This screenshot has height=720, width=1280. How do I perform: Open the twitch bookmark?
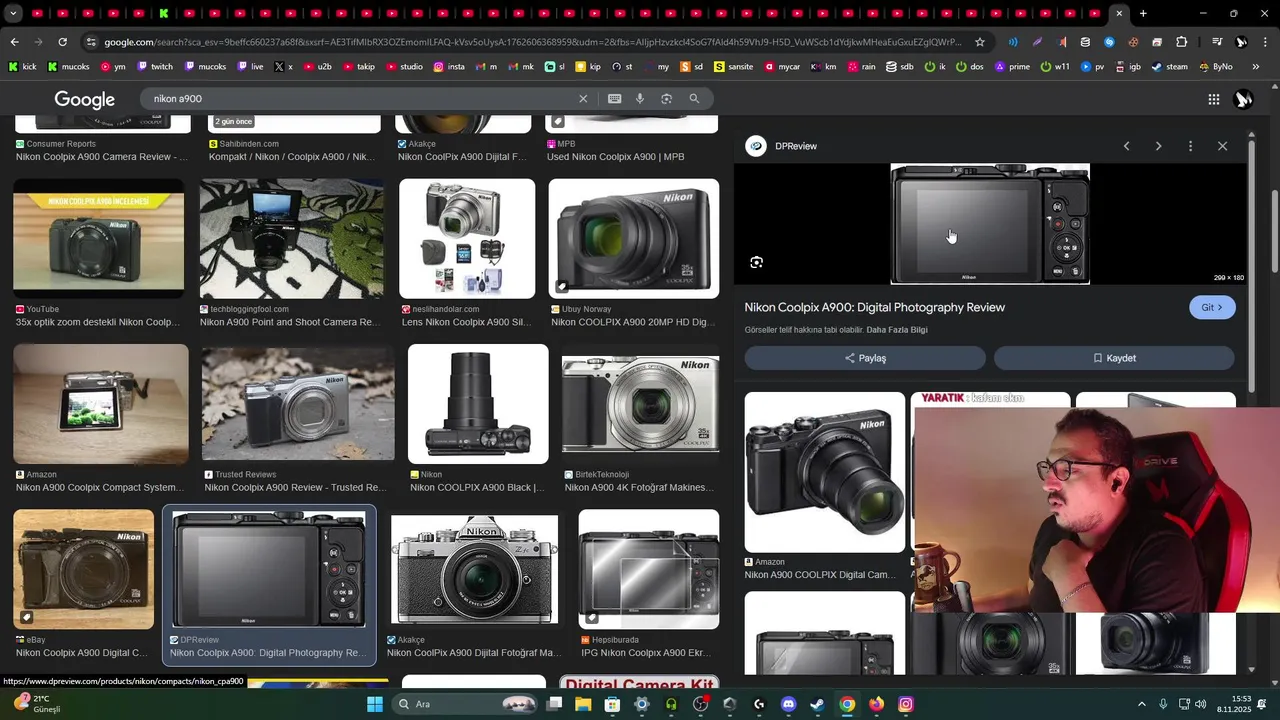pos(155,67)
